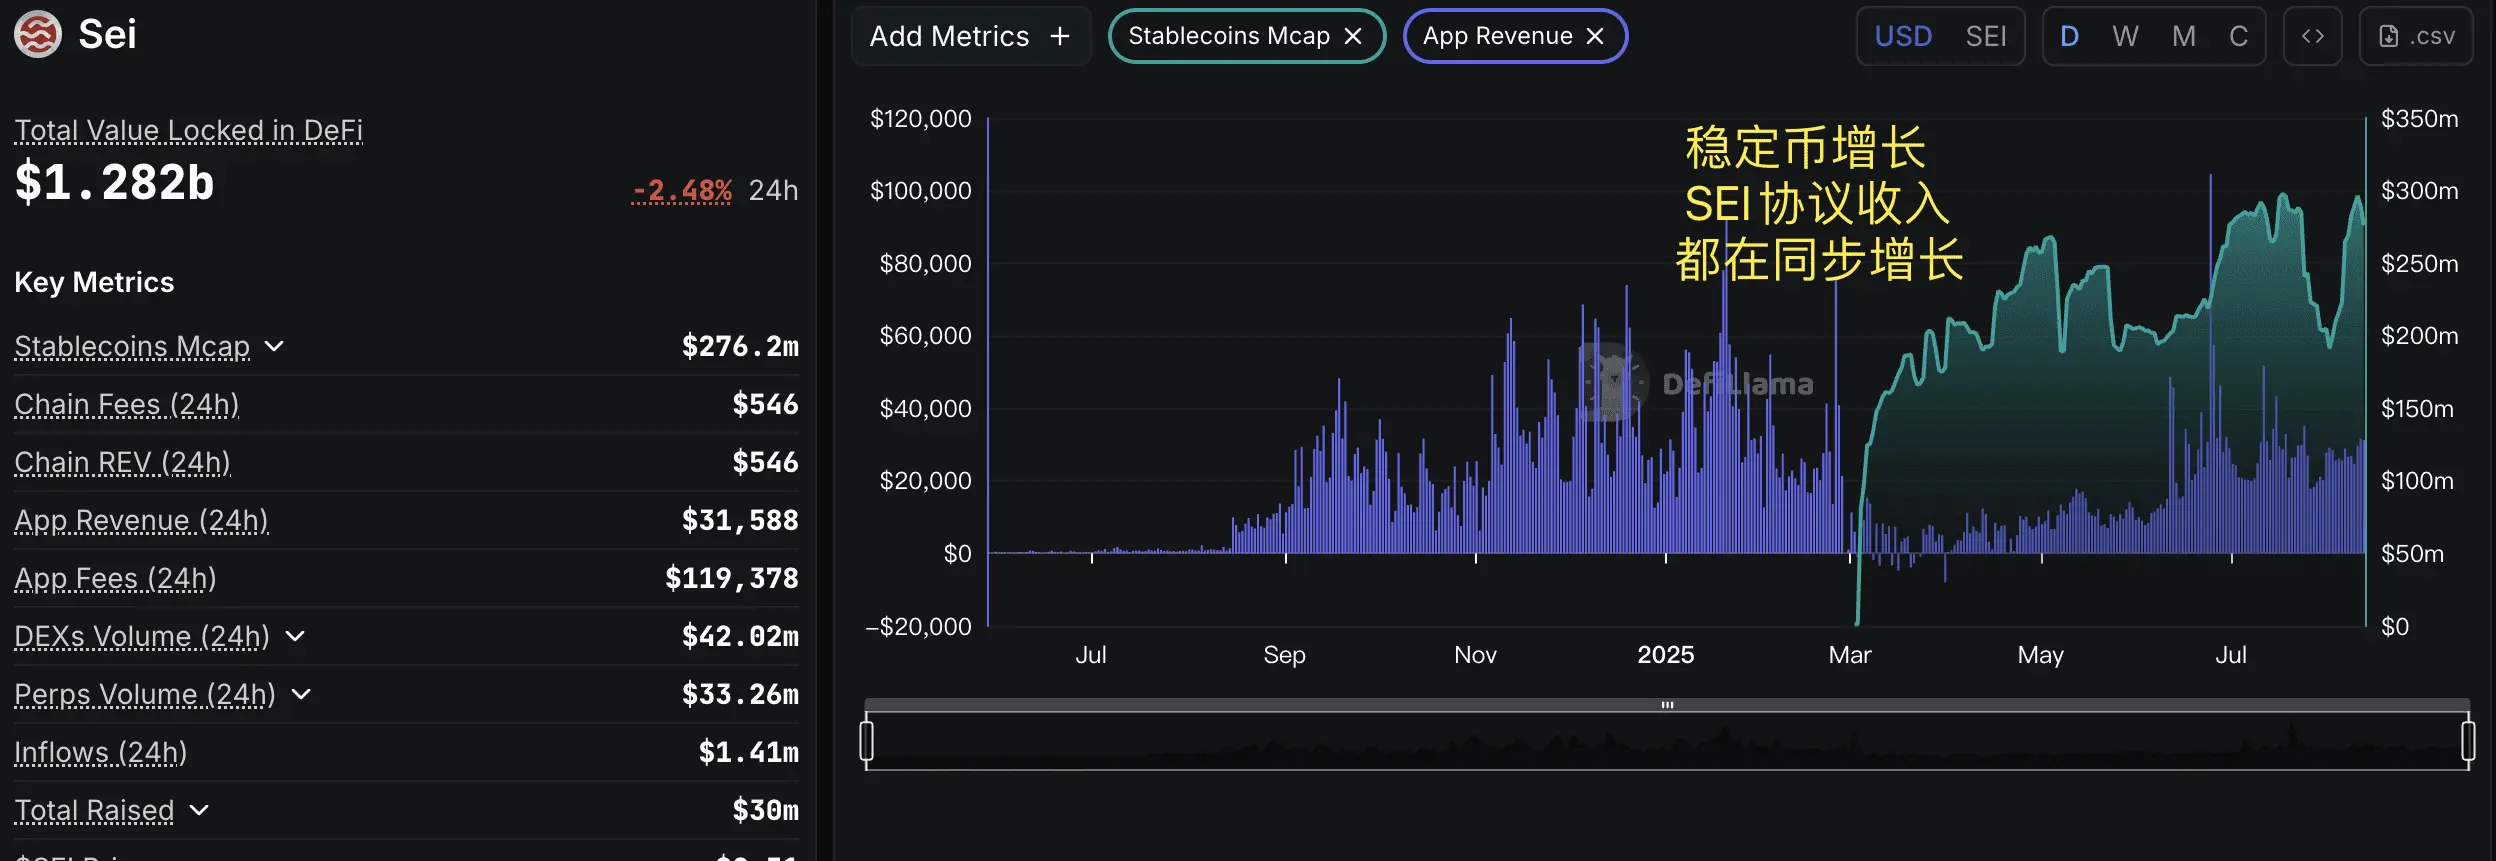The height and width of the screenshot is (861, 2496).
Task: Click the Perps Volume (24h) label
Action: coord(145,694)
